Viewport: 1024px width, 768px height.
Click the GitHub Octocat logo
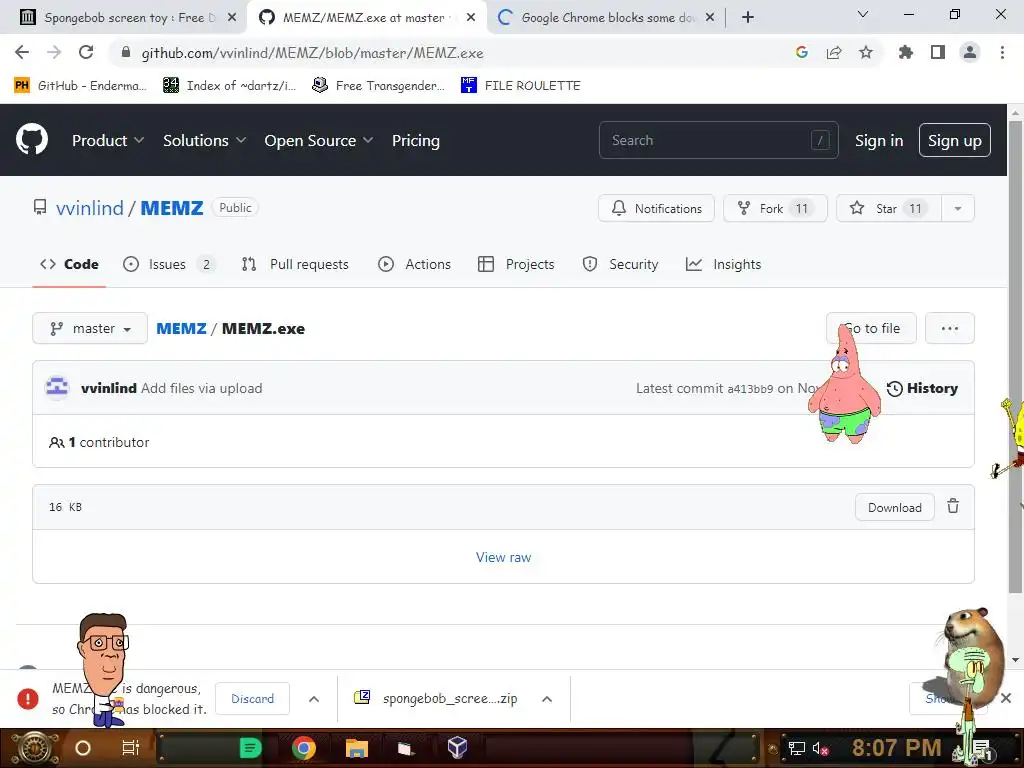point(32,140)
